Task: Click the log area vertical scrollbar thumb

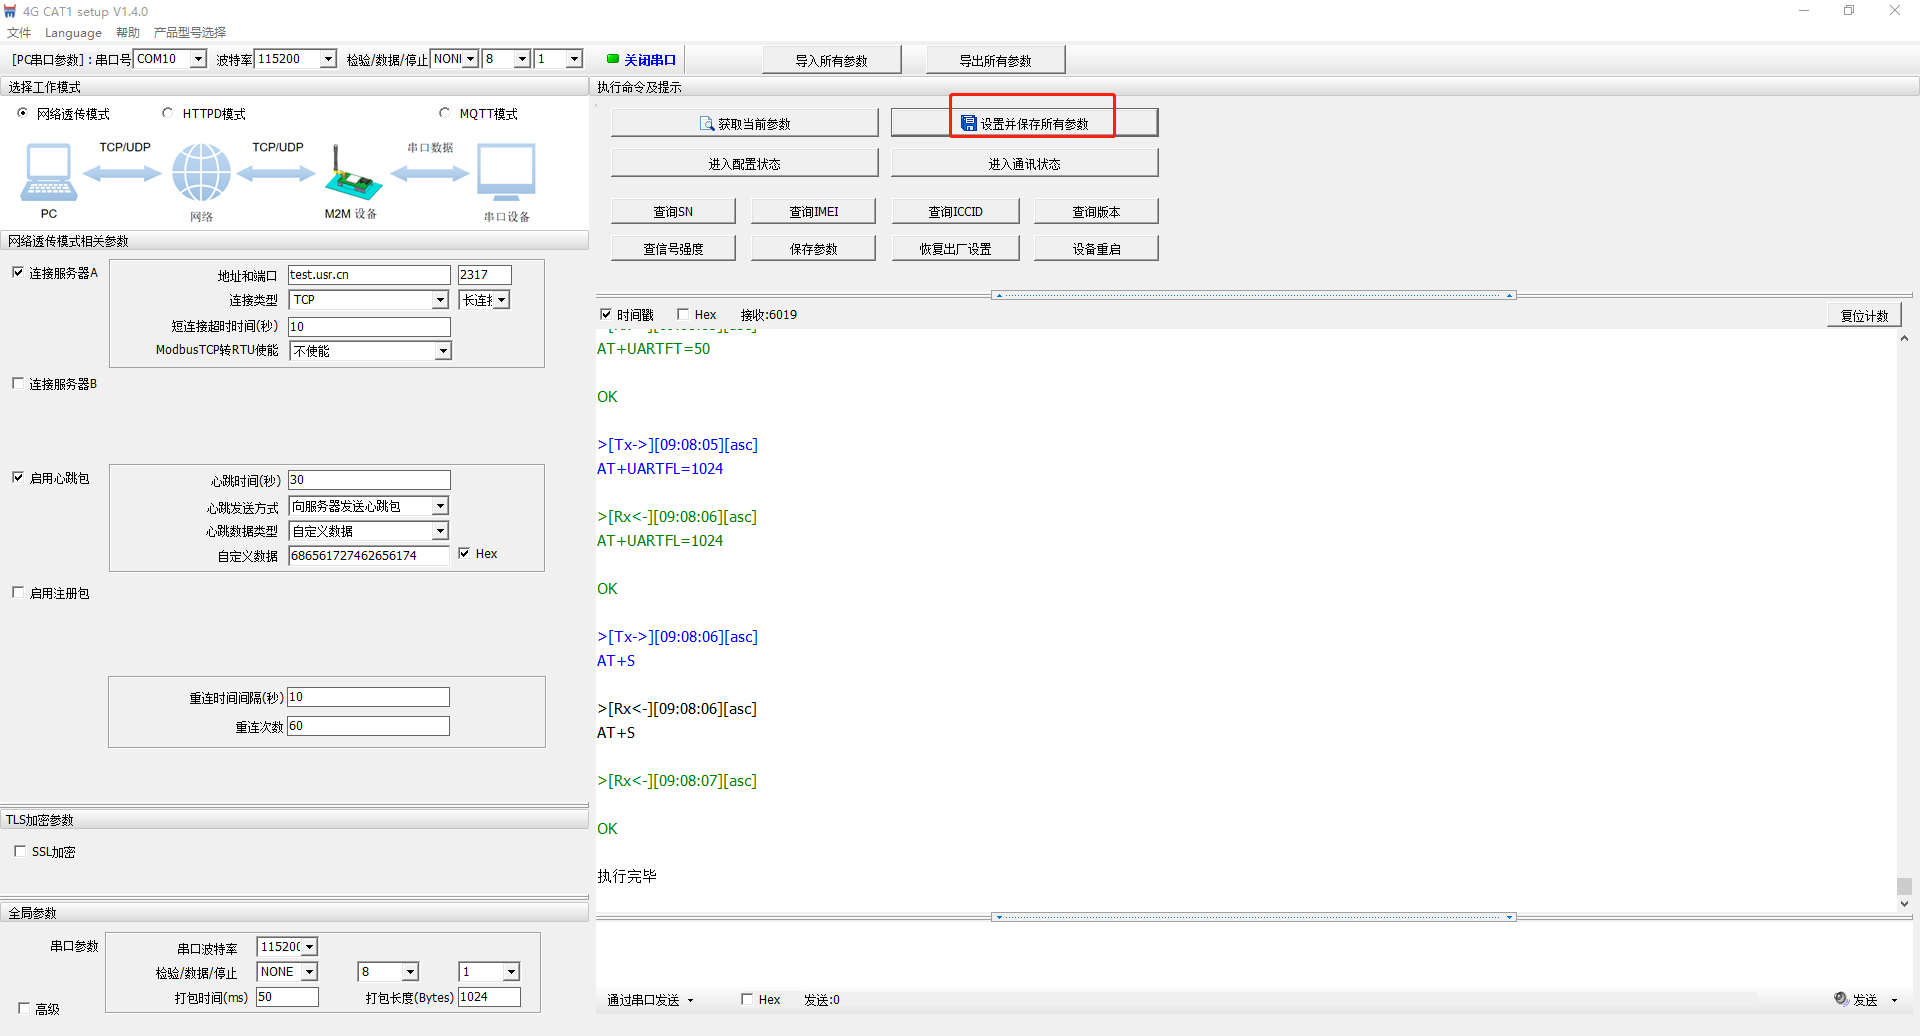Action: [1904, 886]
